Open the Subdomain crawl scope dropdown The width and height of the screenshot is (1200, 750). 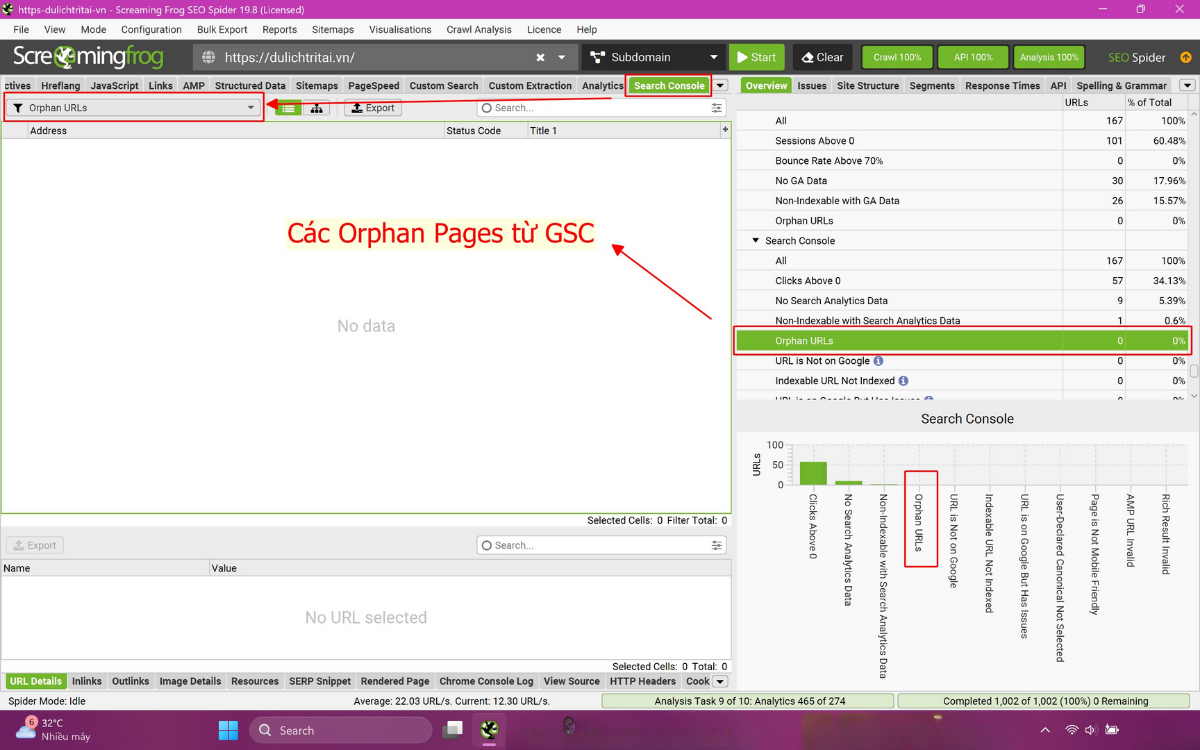click(x=712, y=57)
